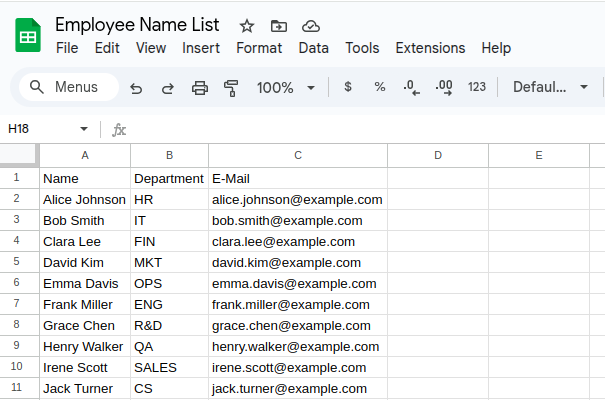Select the bob.smith@example.com cell
Screen dimensions: 605x400
tap(298, 220)
